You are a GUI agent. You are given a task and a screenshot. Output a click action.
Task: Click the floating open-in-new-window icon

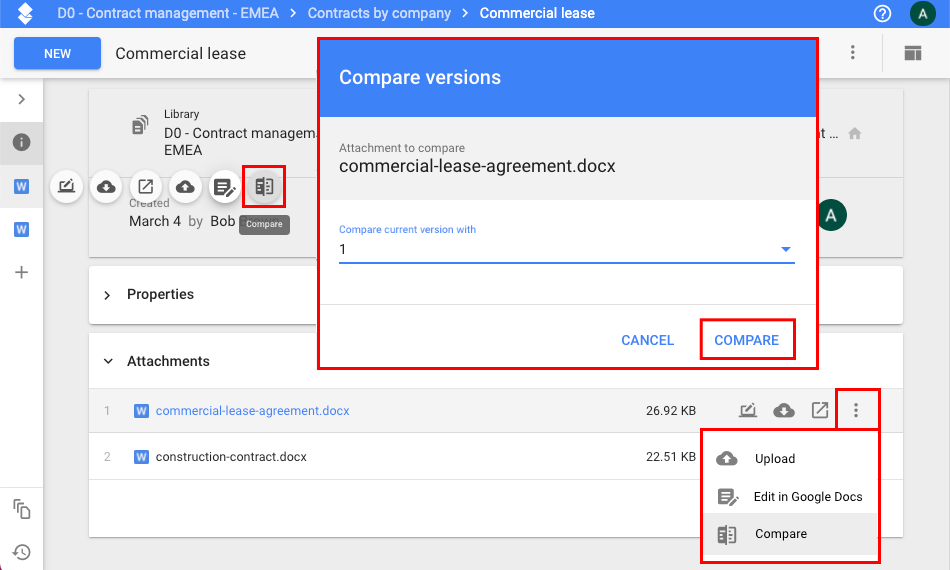[x=145, y=187]
